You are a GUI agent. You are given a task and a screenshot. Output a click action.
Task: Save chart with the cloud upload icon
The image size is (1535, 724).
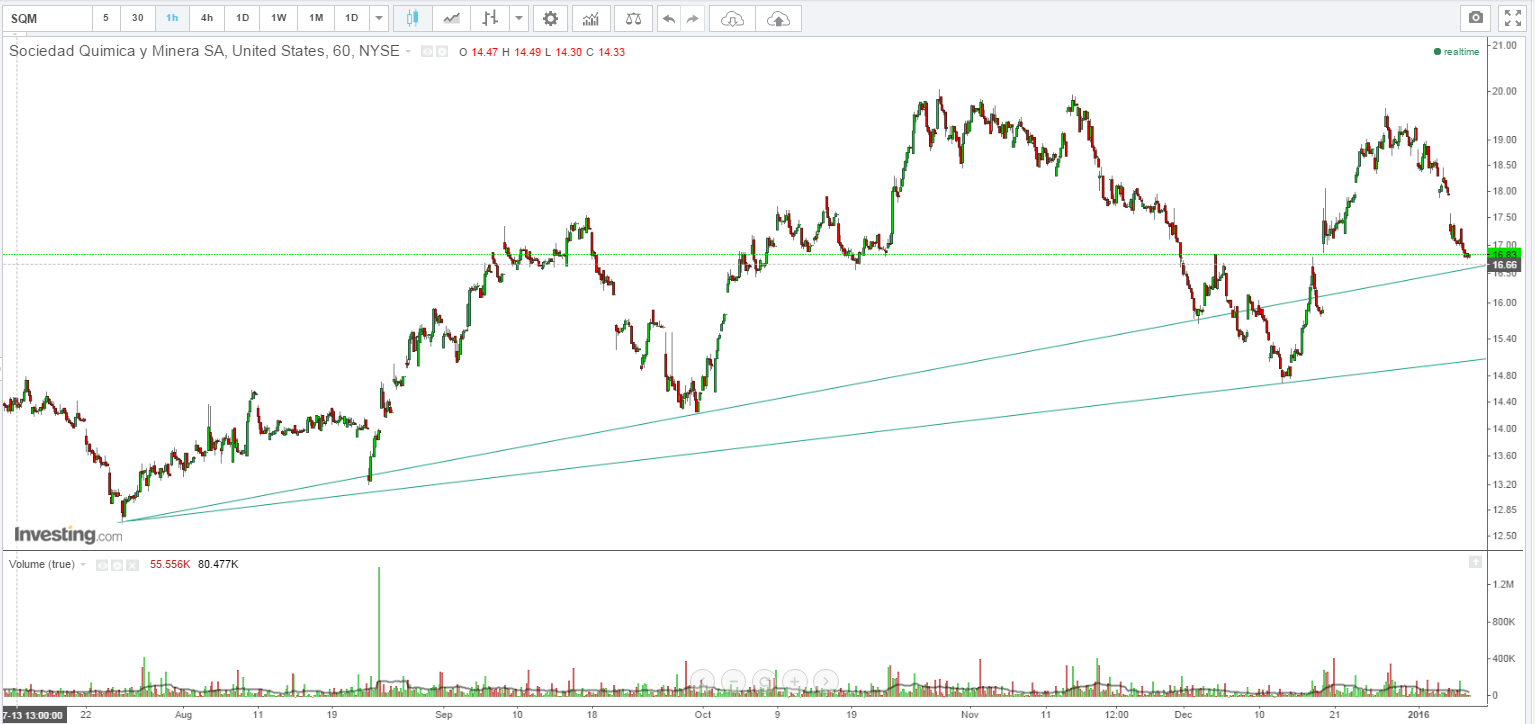778,18
